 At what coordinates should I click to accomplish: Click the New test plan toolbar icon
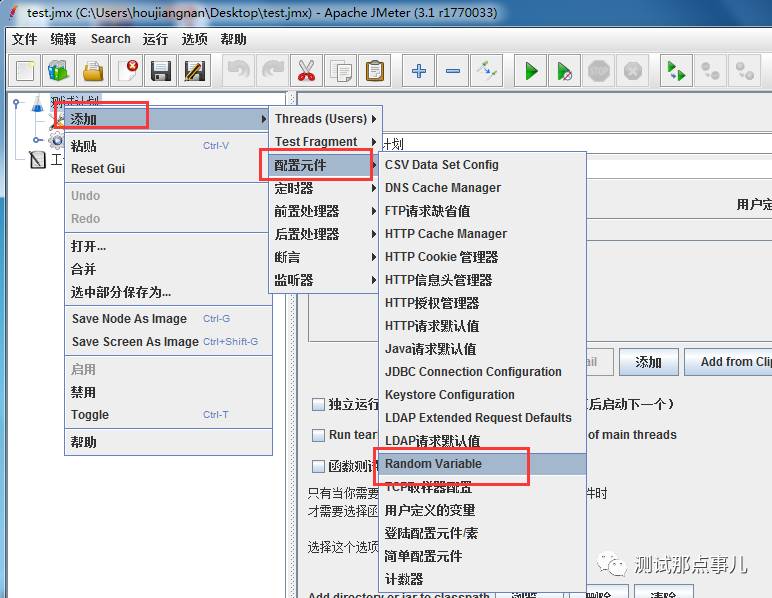click(x=25, y=71)
